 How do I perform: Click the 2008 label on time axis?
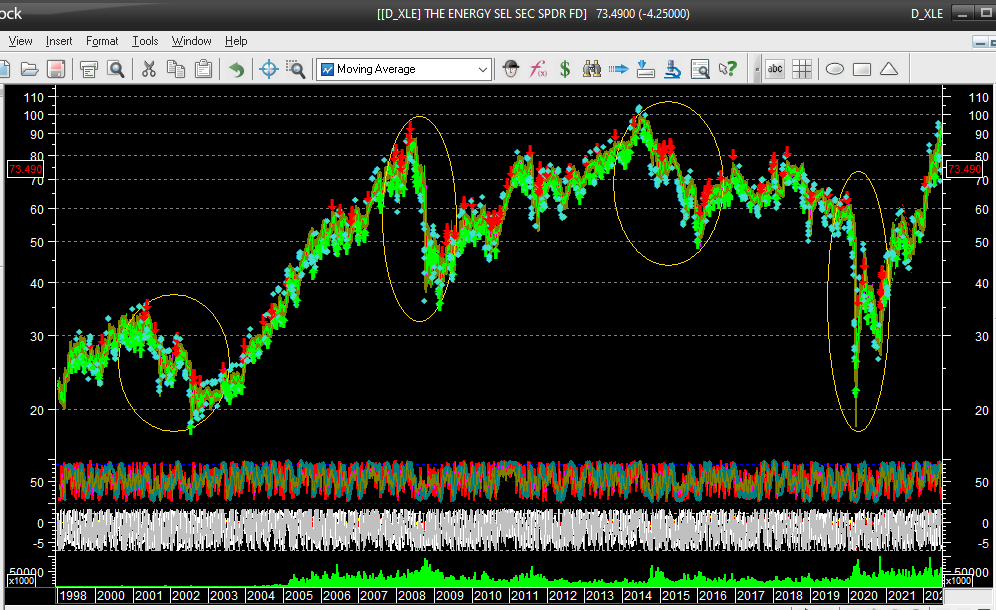pos(412,595)
